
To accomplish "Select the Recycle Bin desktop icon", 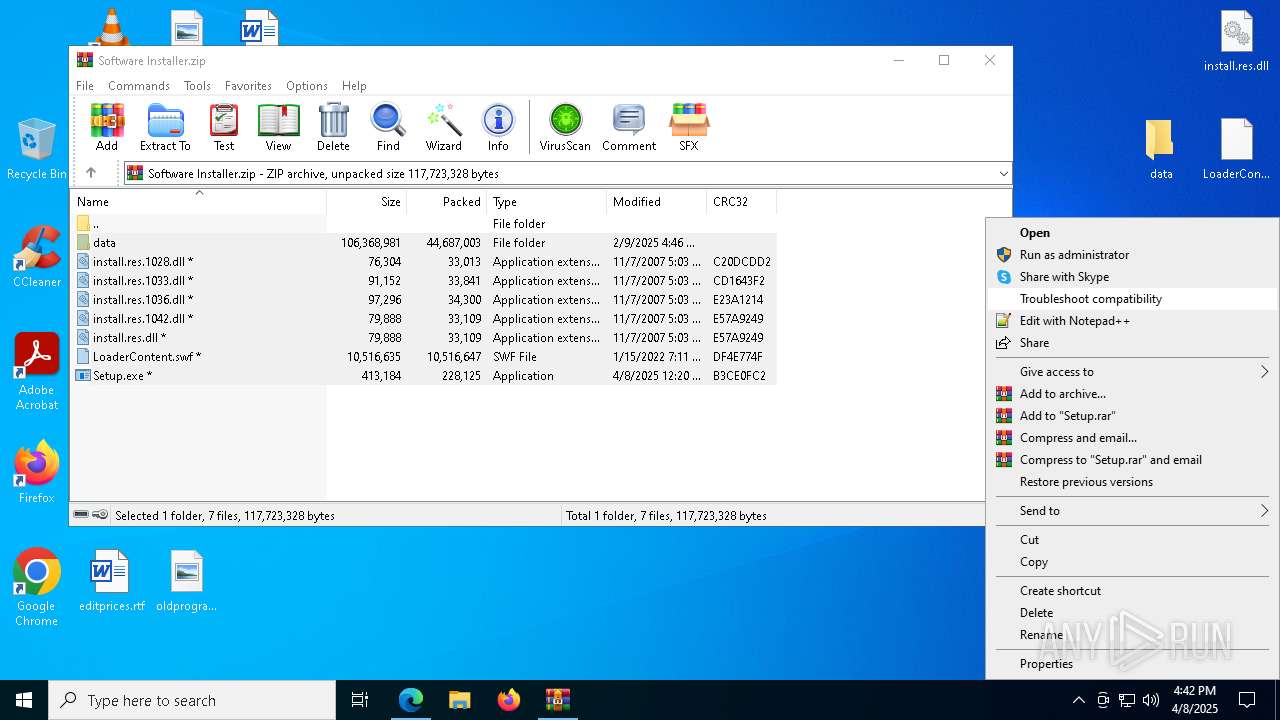I will click(37, 149).
